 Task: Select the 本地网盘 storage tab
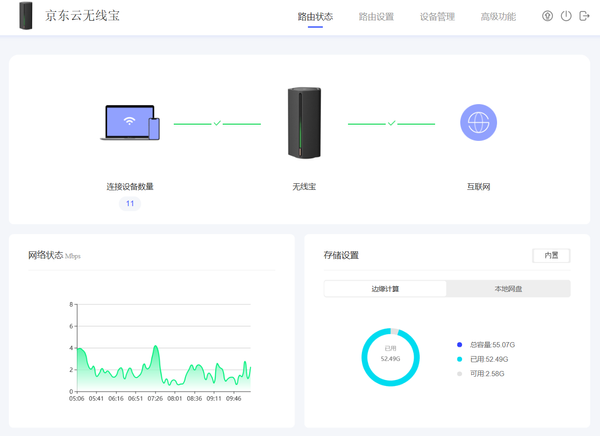pos(508,289)
